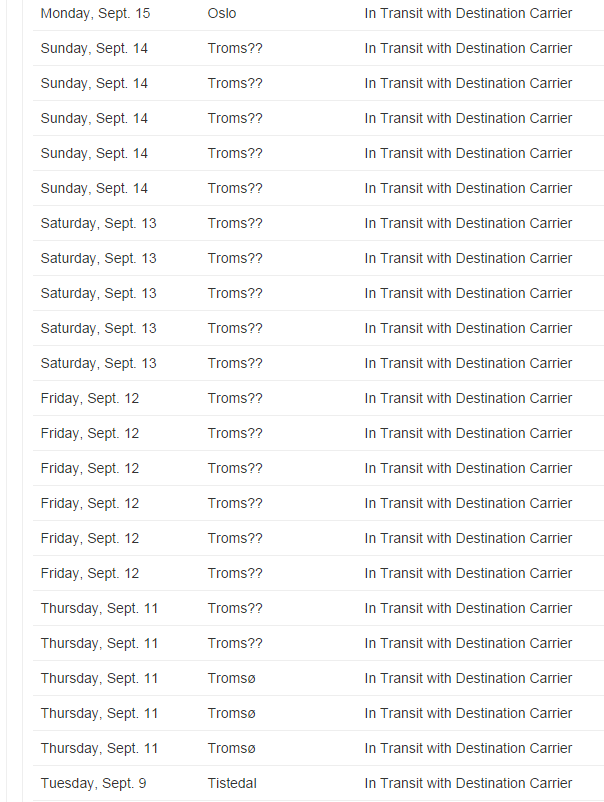Select the bottommost "Thursday, Sept. 11" date entry
The height and width of the screenshot is (802, 604).
(x=99, y=748)
